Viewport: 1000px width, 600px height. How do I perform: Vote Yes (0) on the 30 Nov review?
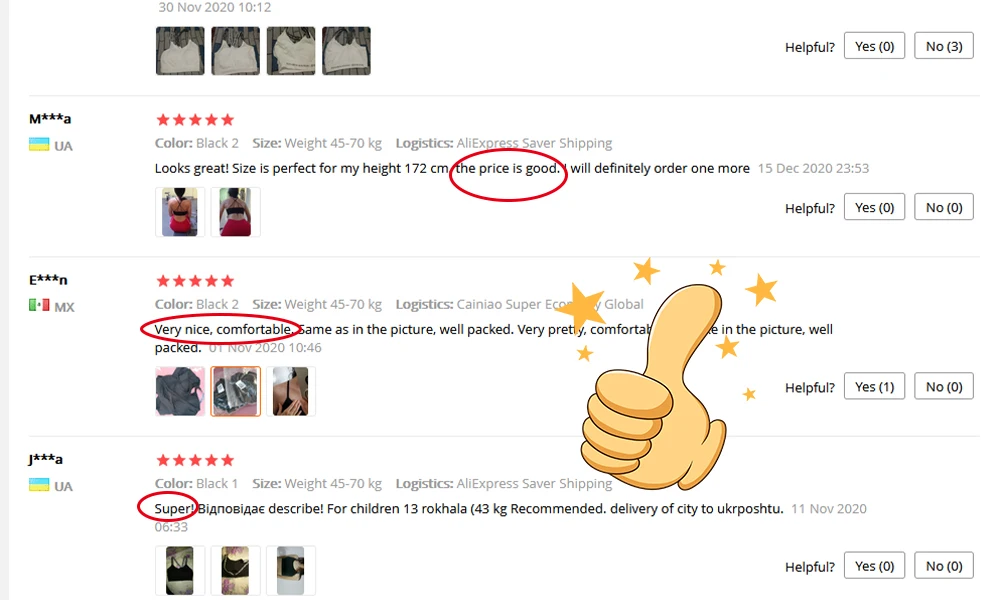point(874,46)
